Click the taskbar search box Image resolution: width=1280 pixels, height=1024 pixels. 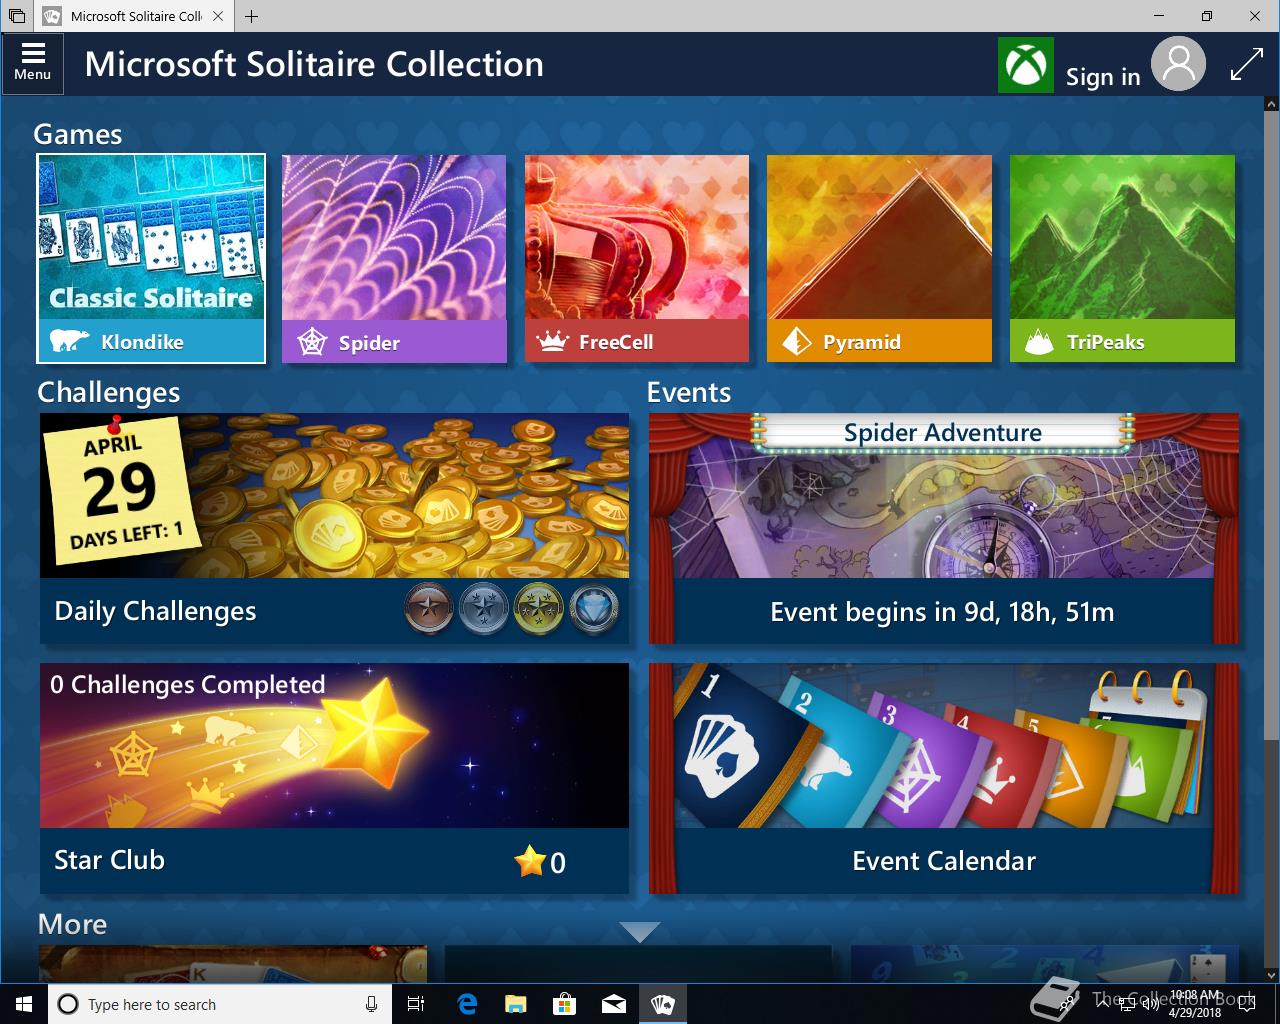pyautogui.click(x=220, y=1004)
